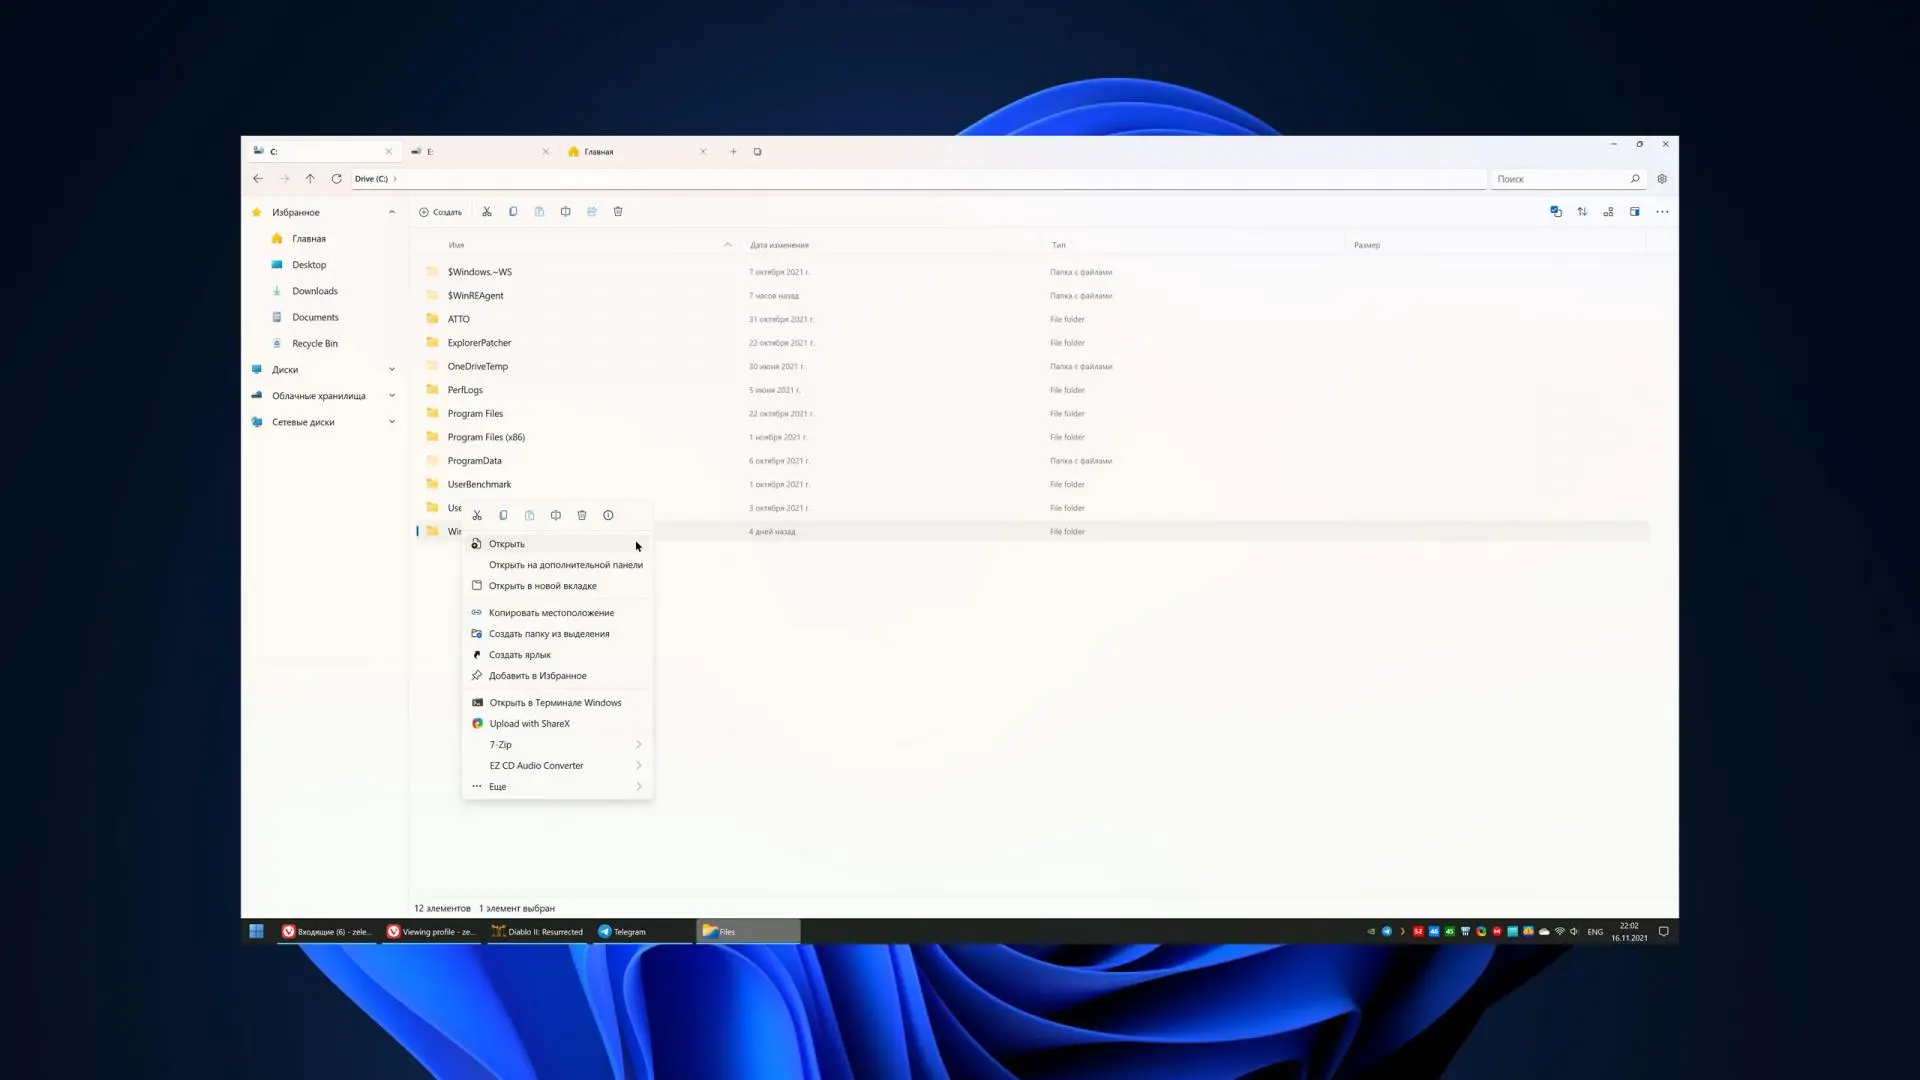Click the Delete icon in the context menu
Viewport: 1920px width, 1080px height.
582,516
